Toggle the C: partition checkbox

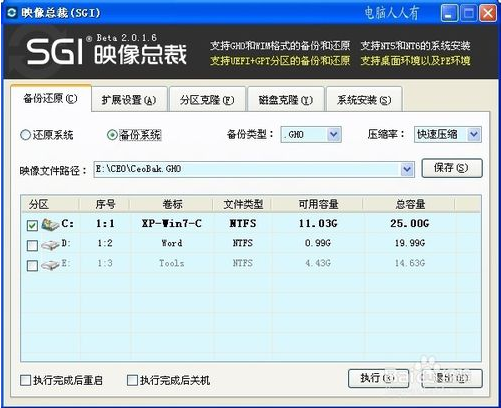32,226
